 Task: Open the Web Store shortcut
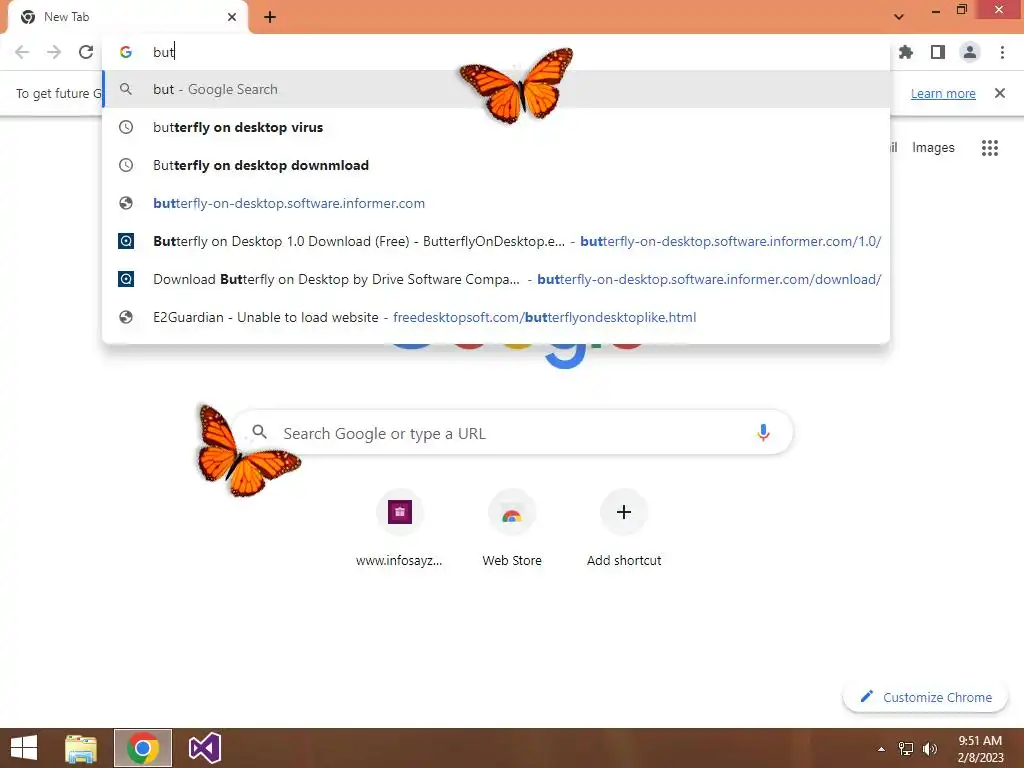[512, 528]
